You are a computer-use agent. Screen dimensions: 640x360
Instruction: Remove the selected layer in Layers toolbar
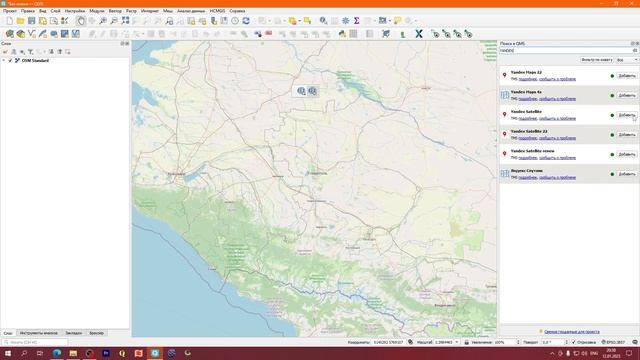68,52
